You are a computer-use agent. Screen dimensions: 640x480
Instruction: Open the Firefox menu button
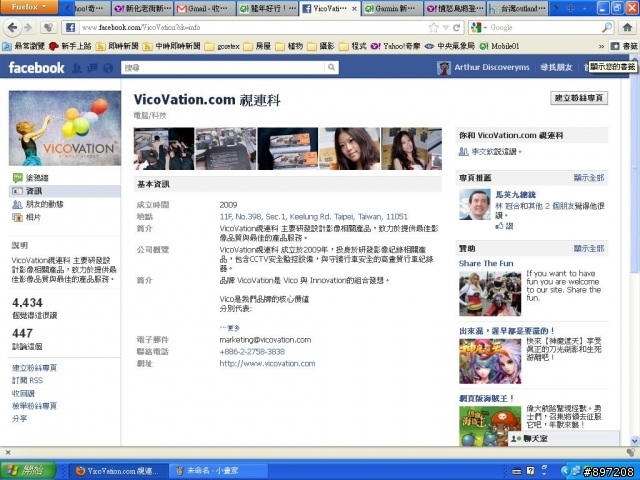(29, 7)
